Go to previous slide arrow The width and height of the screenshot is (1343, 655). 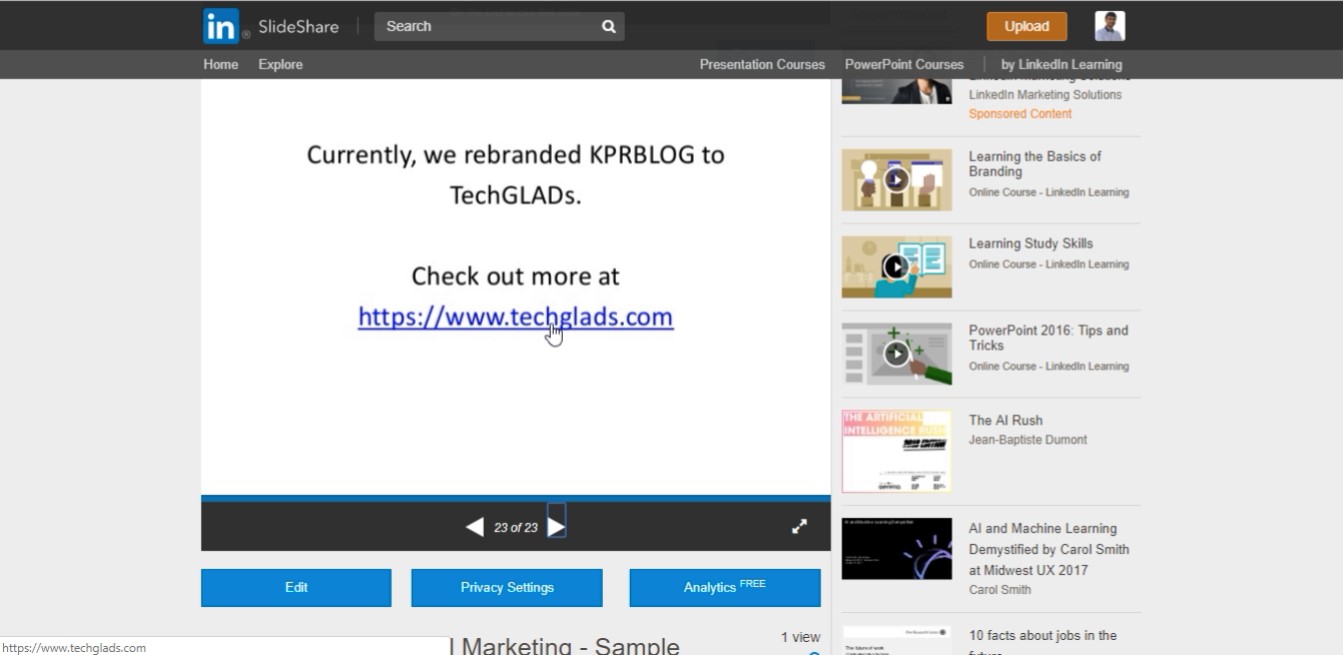[x=475, y=527]
